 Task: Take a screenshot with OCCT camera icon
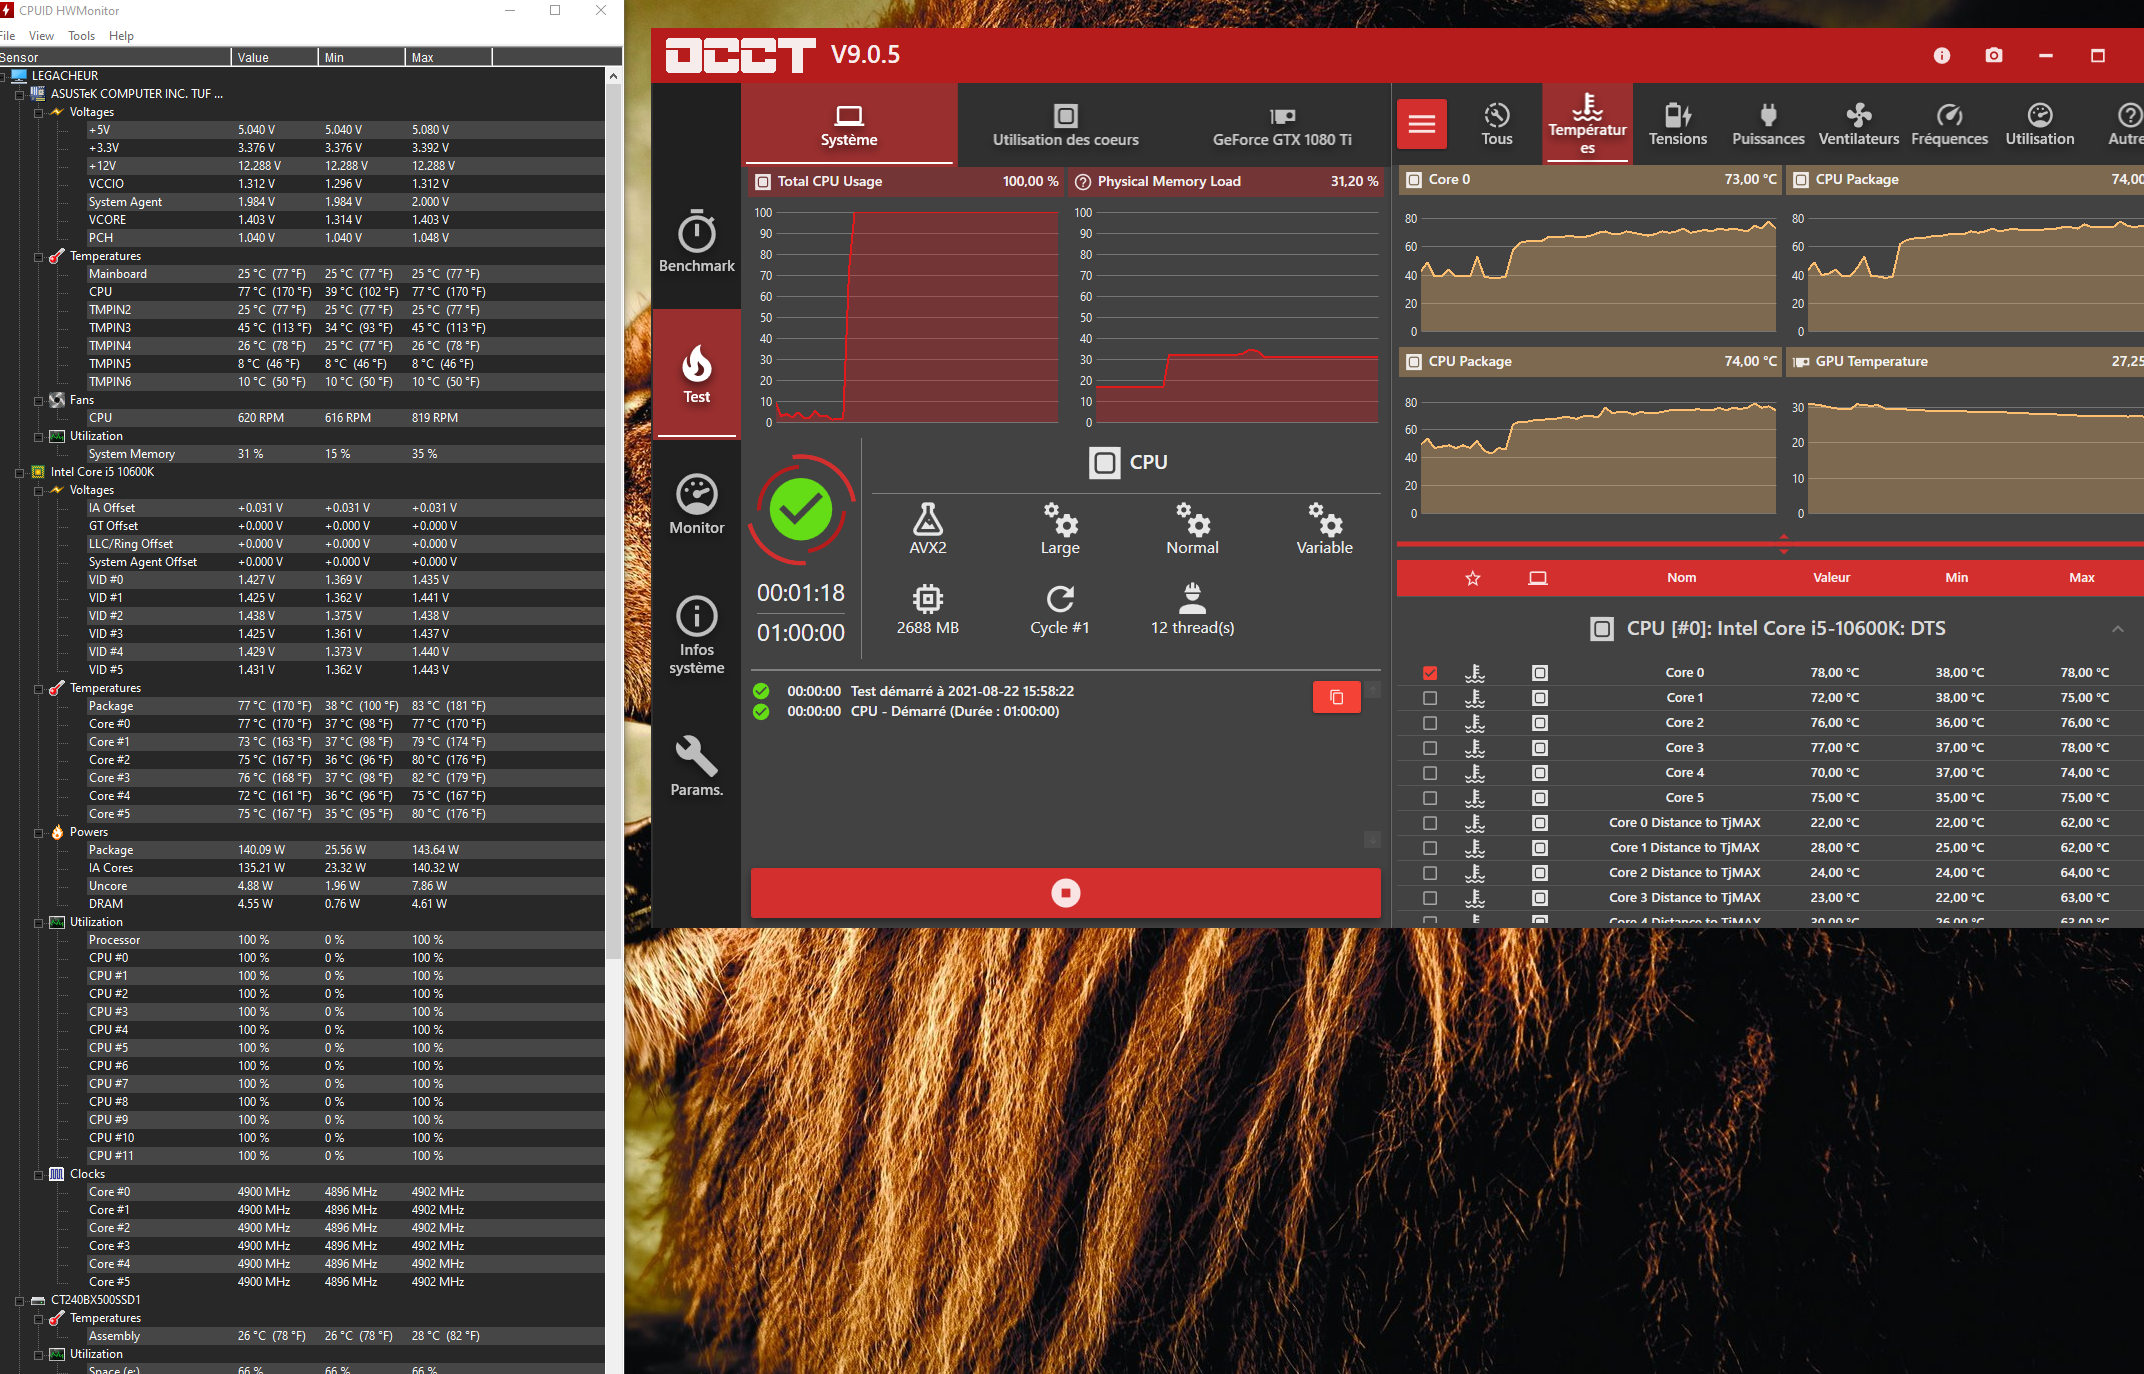coord(1994,55)
